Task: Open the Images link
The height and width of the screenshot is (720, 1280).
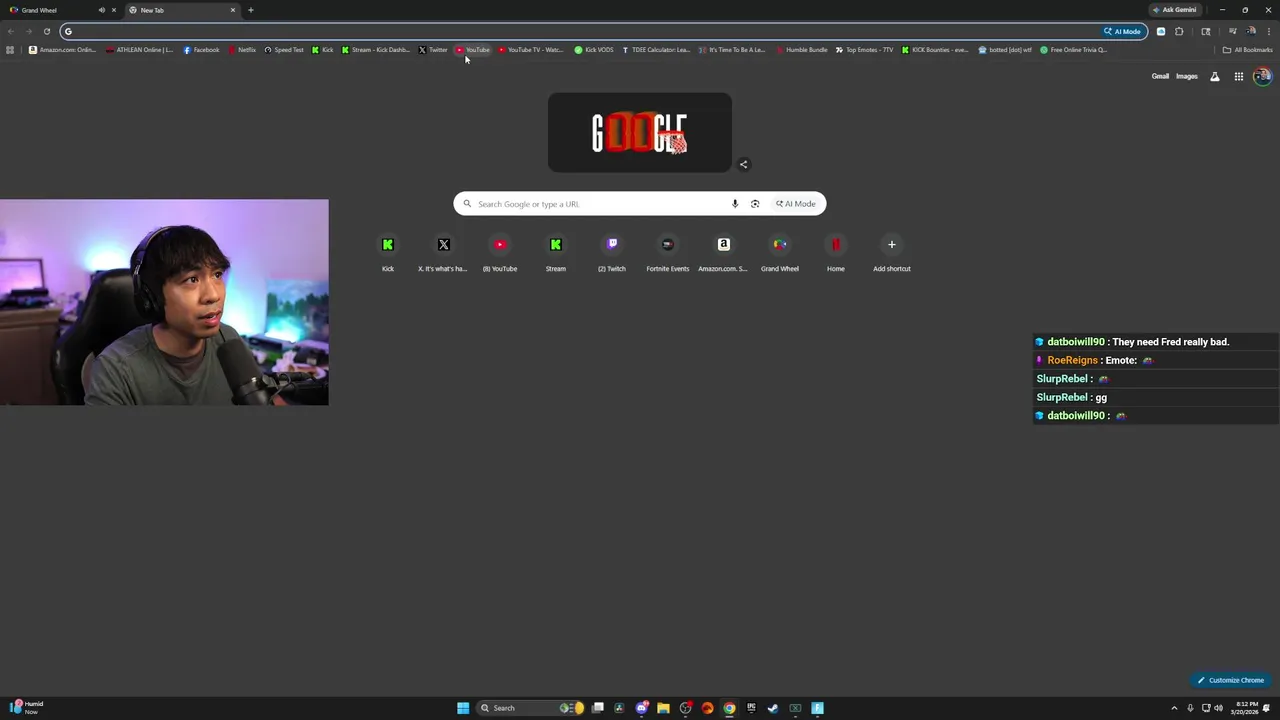Action: [x=1187, y=76]
